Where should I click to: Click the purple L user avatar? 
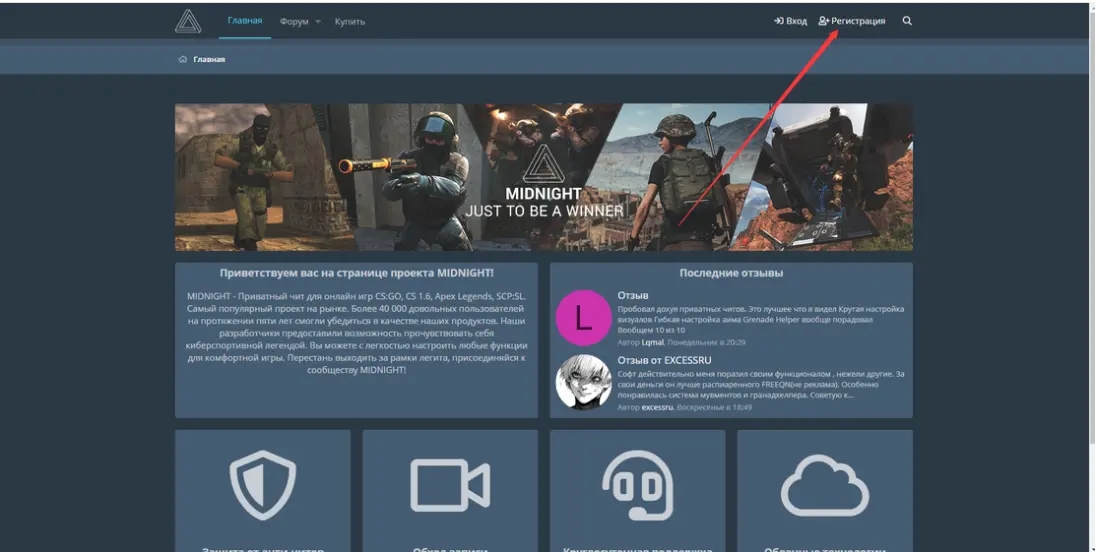pos(583,318)
